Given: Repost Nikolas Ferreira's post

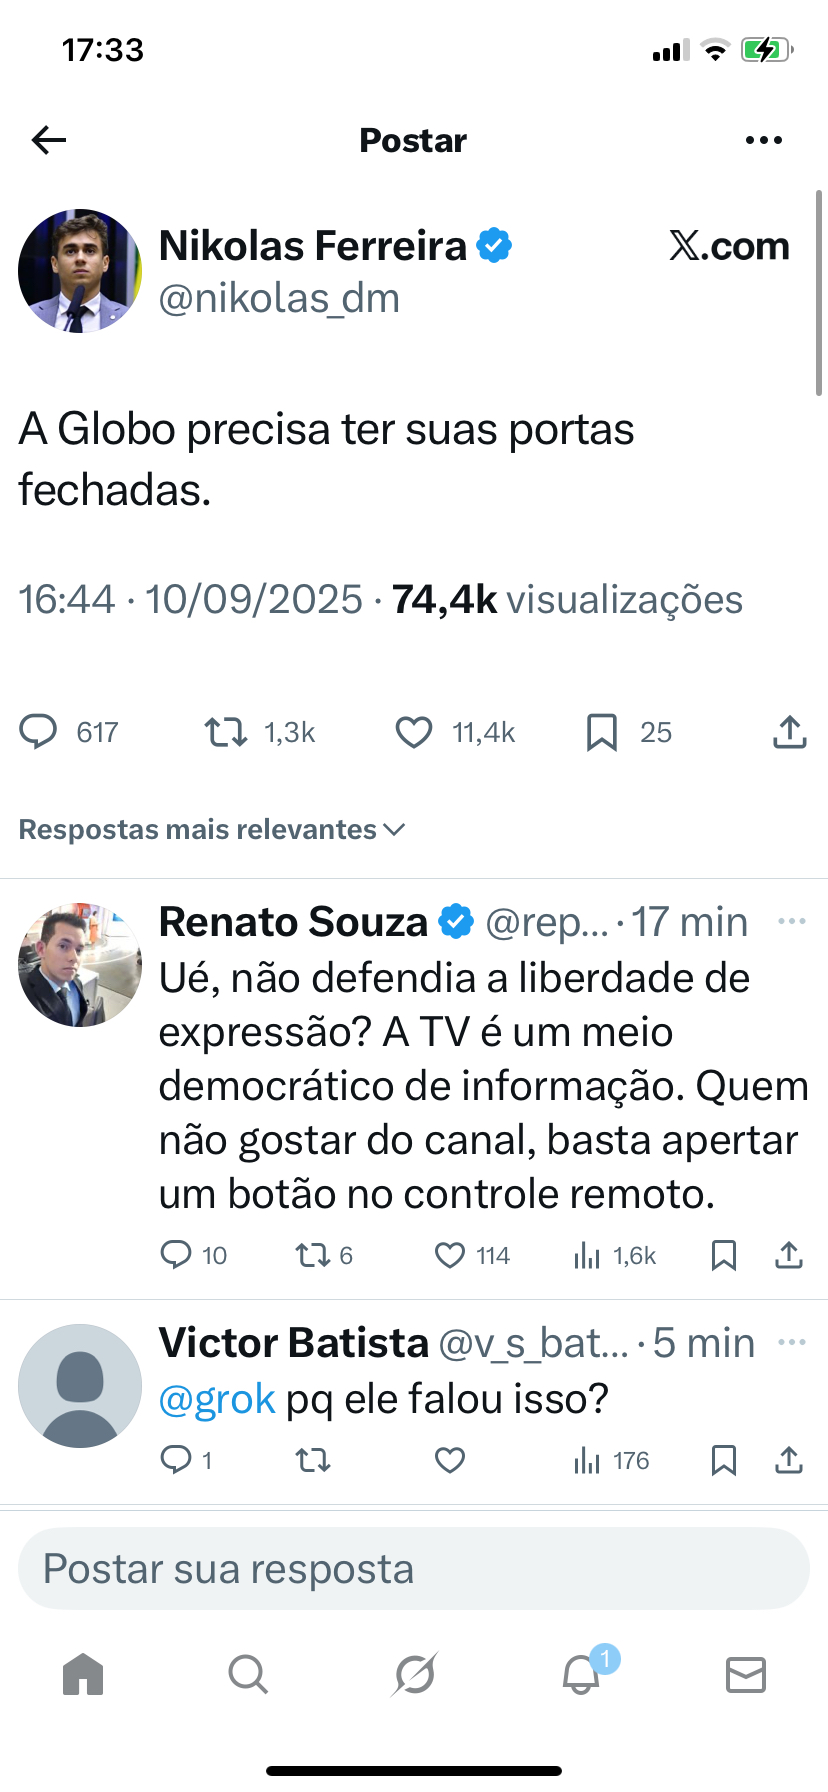Looking at the screenshot, I should [x=226, y=732].
